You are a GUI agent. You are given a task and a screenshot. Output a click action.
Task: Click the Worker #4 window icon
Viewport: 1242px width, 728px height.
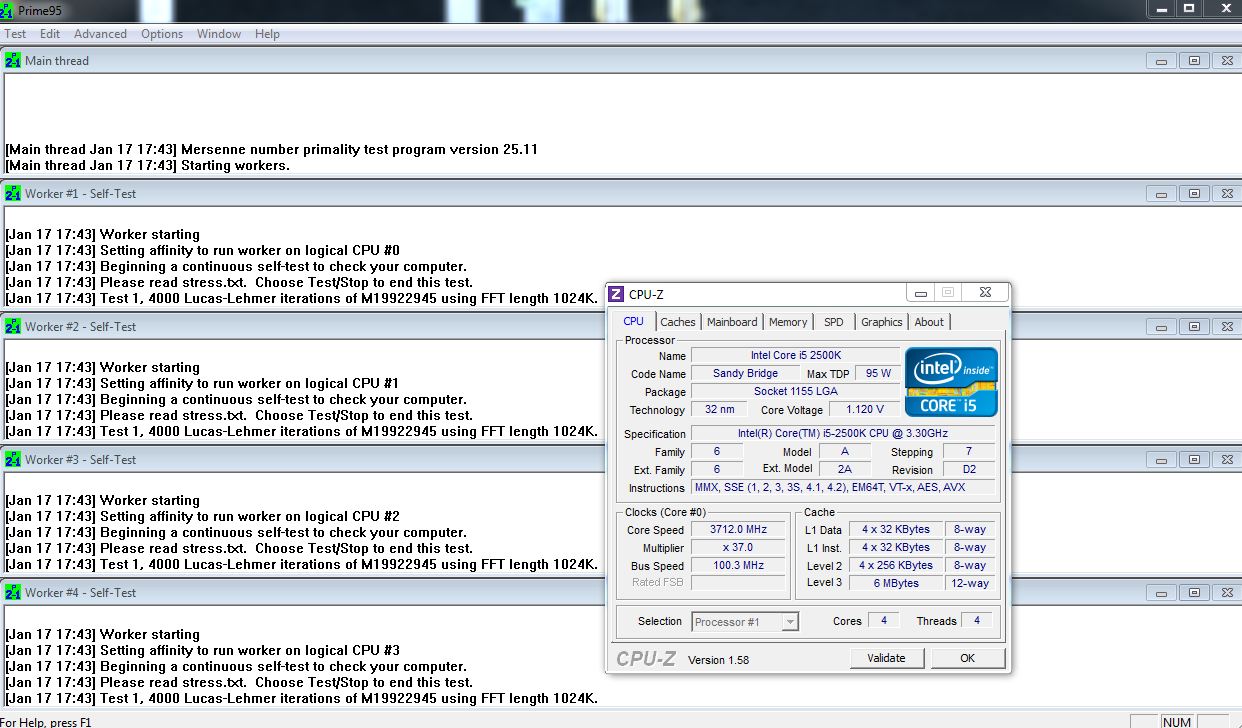coord(13,592)
